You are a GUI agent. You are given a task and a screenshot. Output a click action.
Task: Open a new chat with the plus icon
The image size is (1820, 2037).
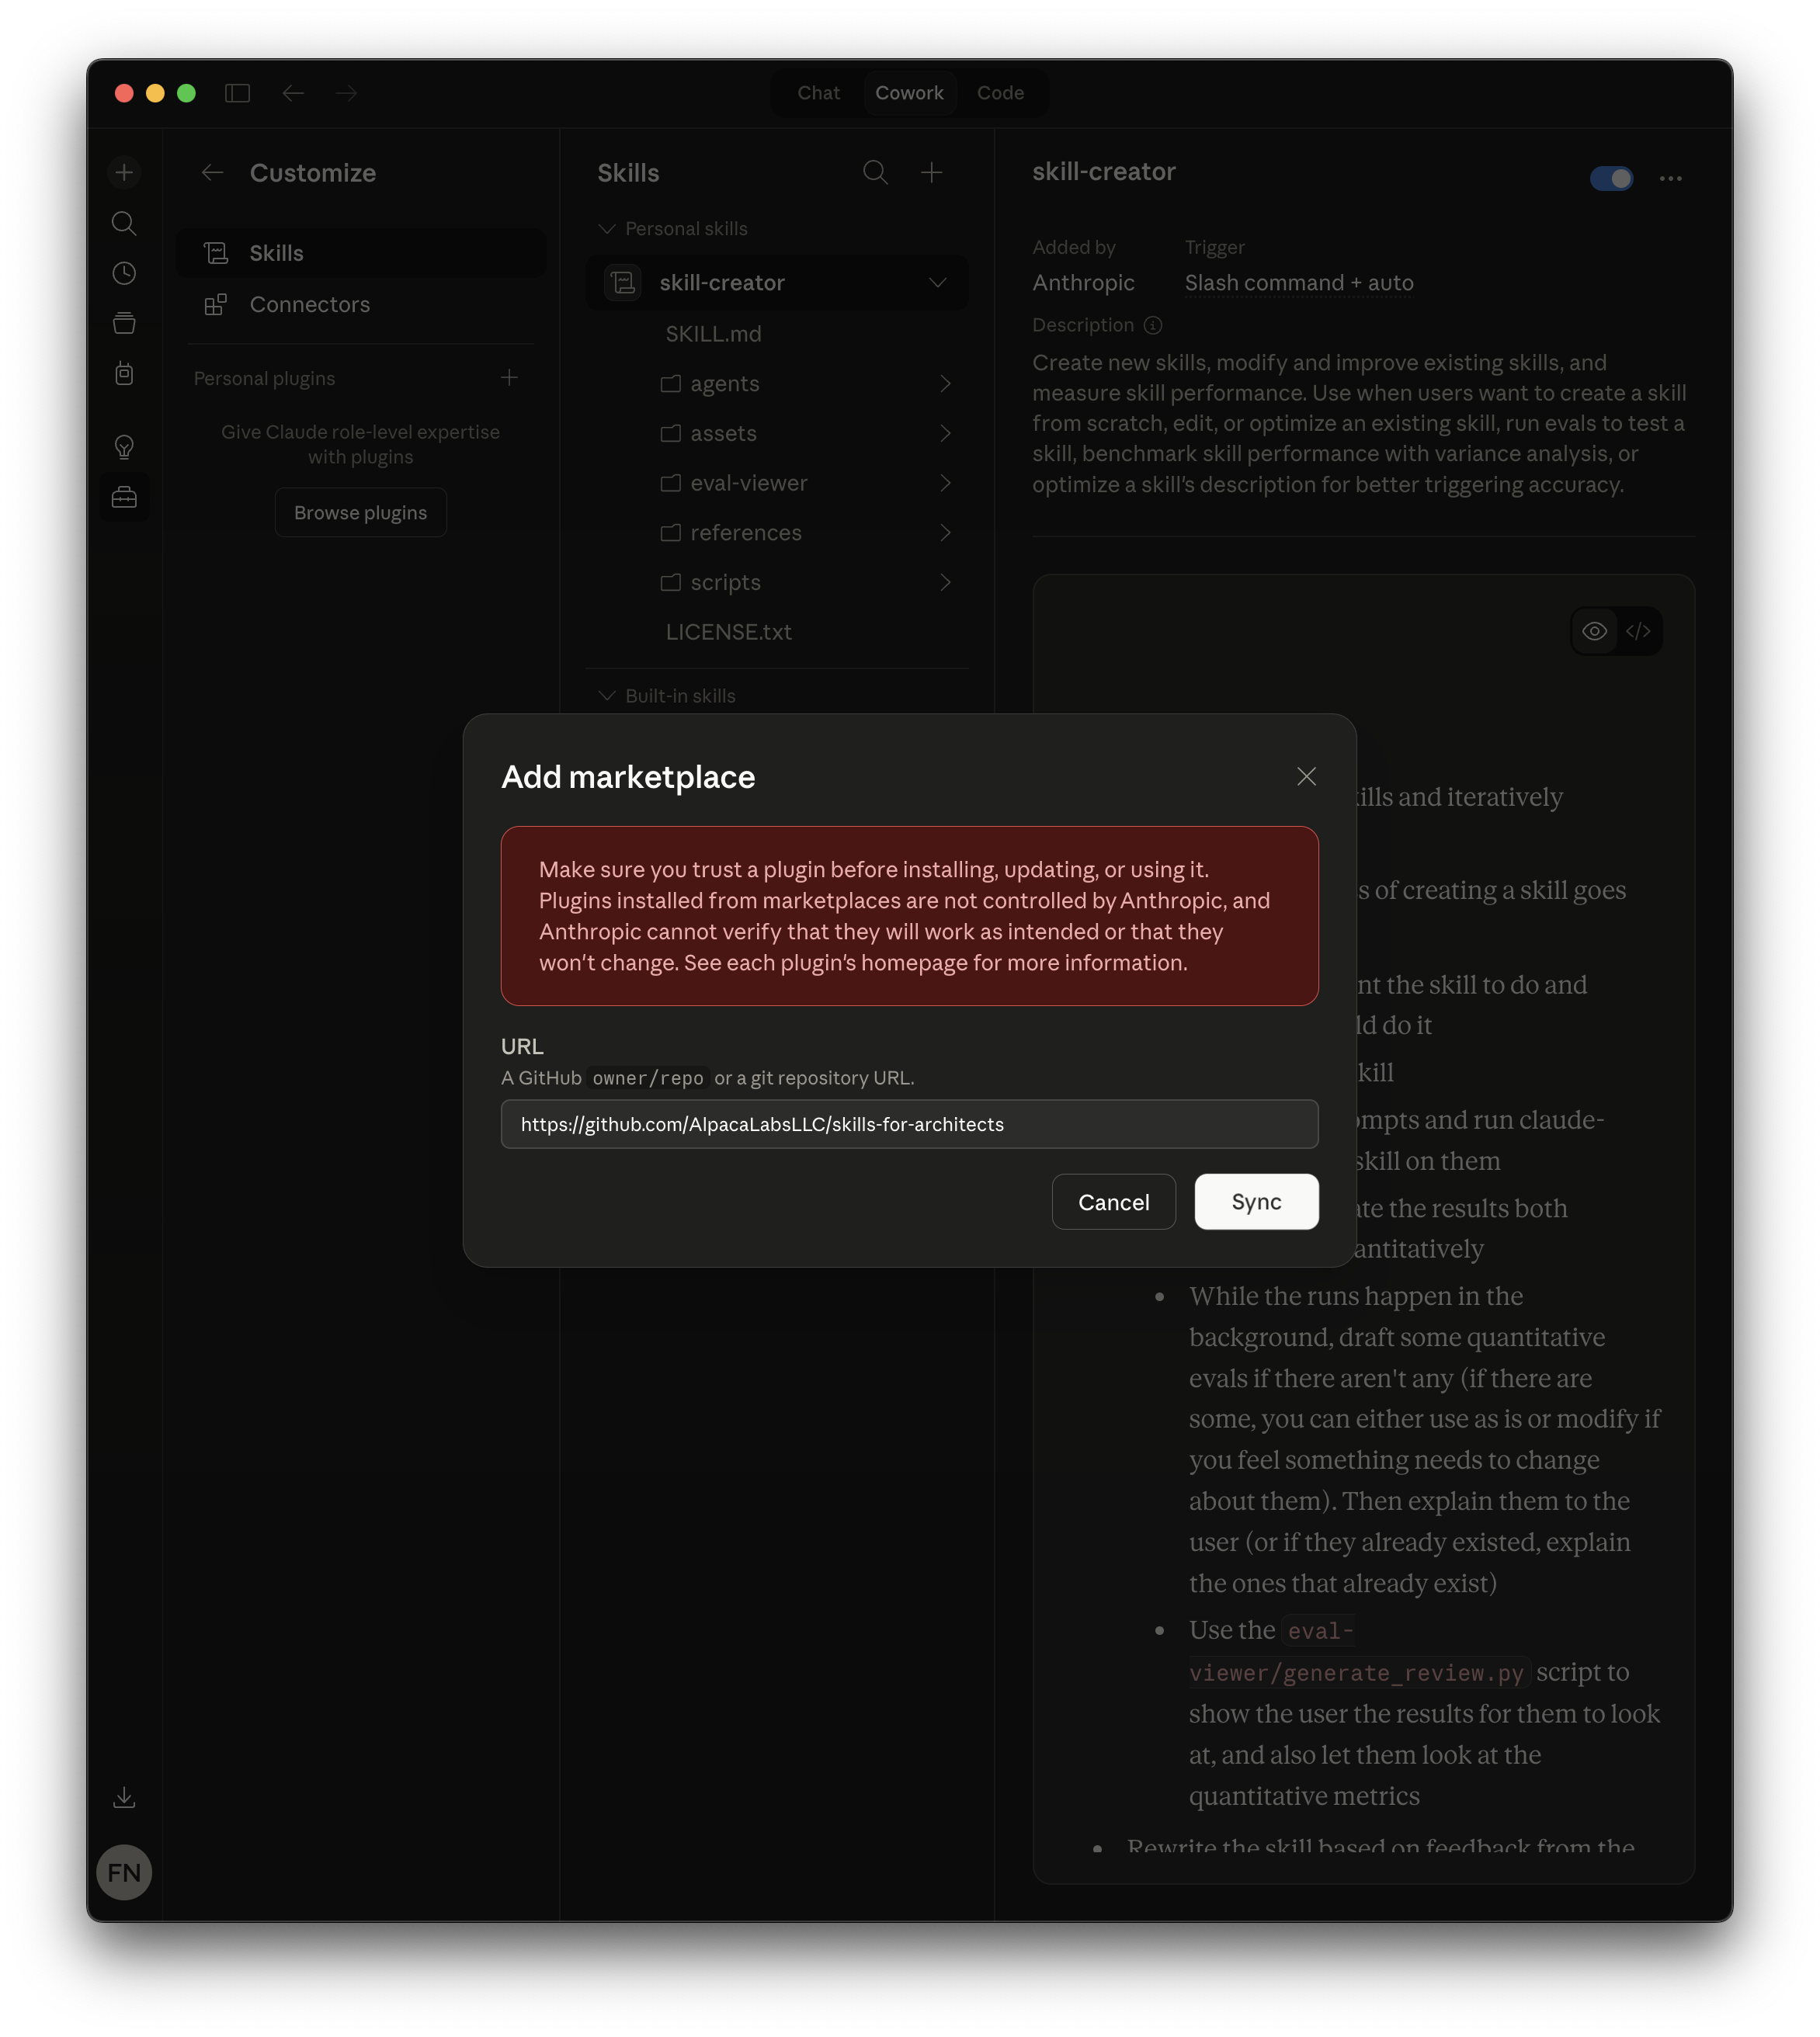124,172
